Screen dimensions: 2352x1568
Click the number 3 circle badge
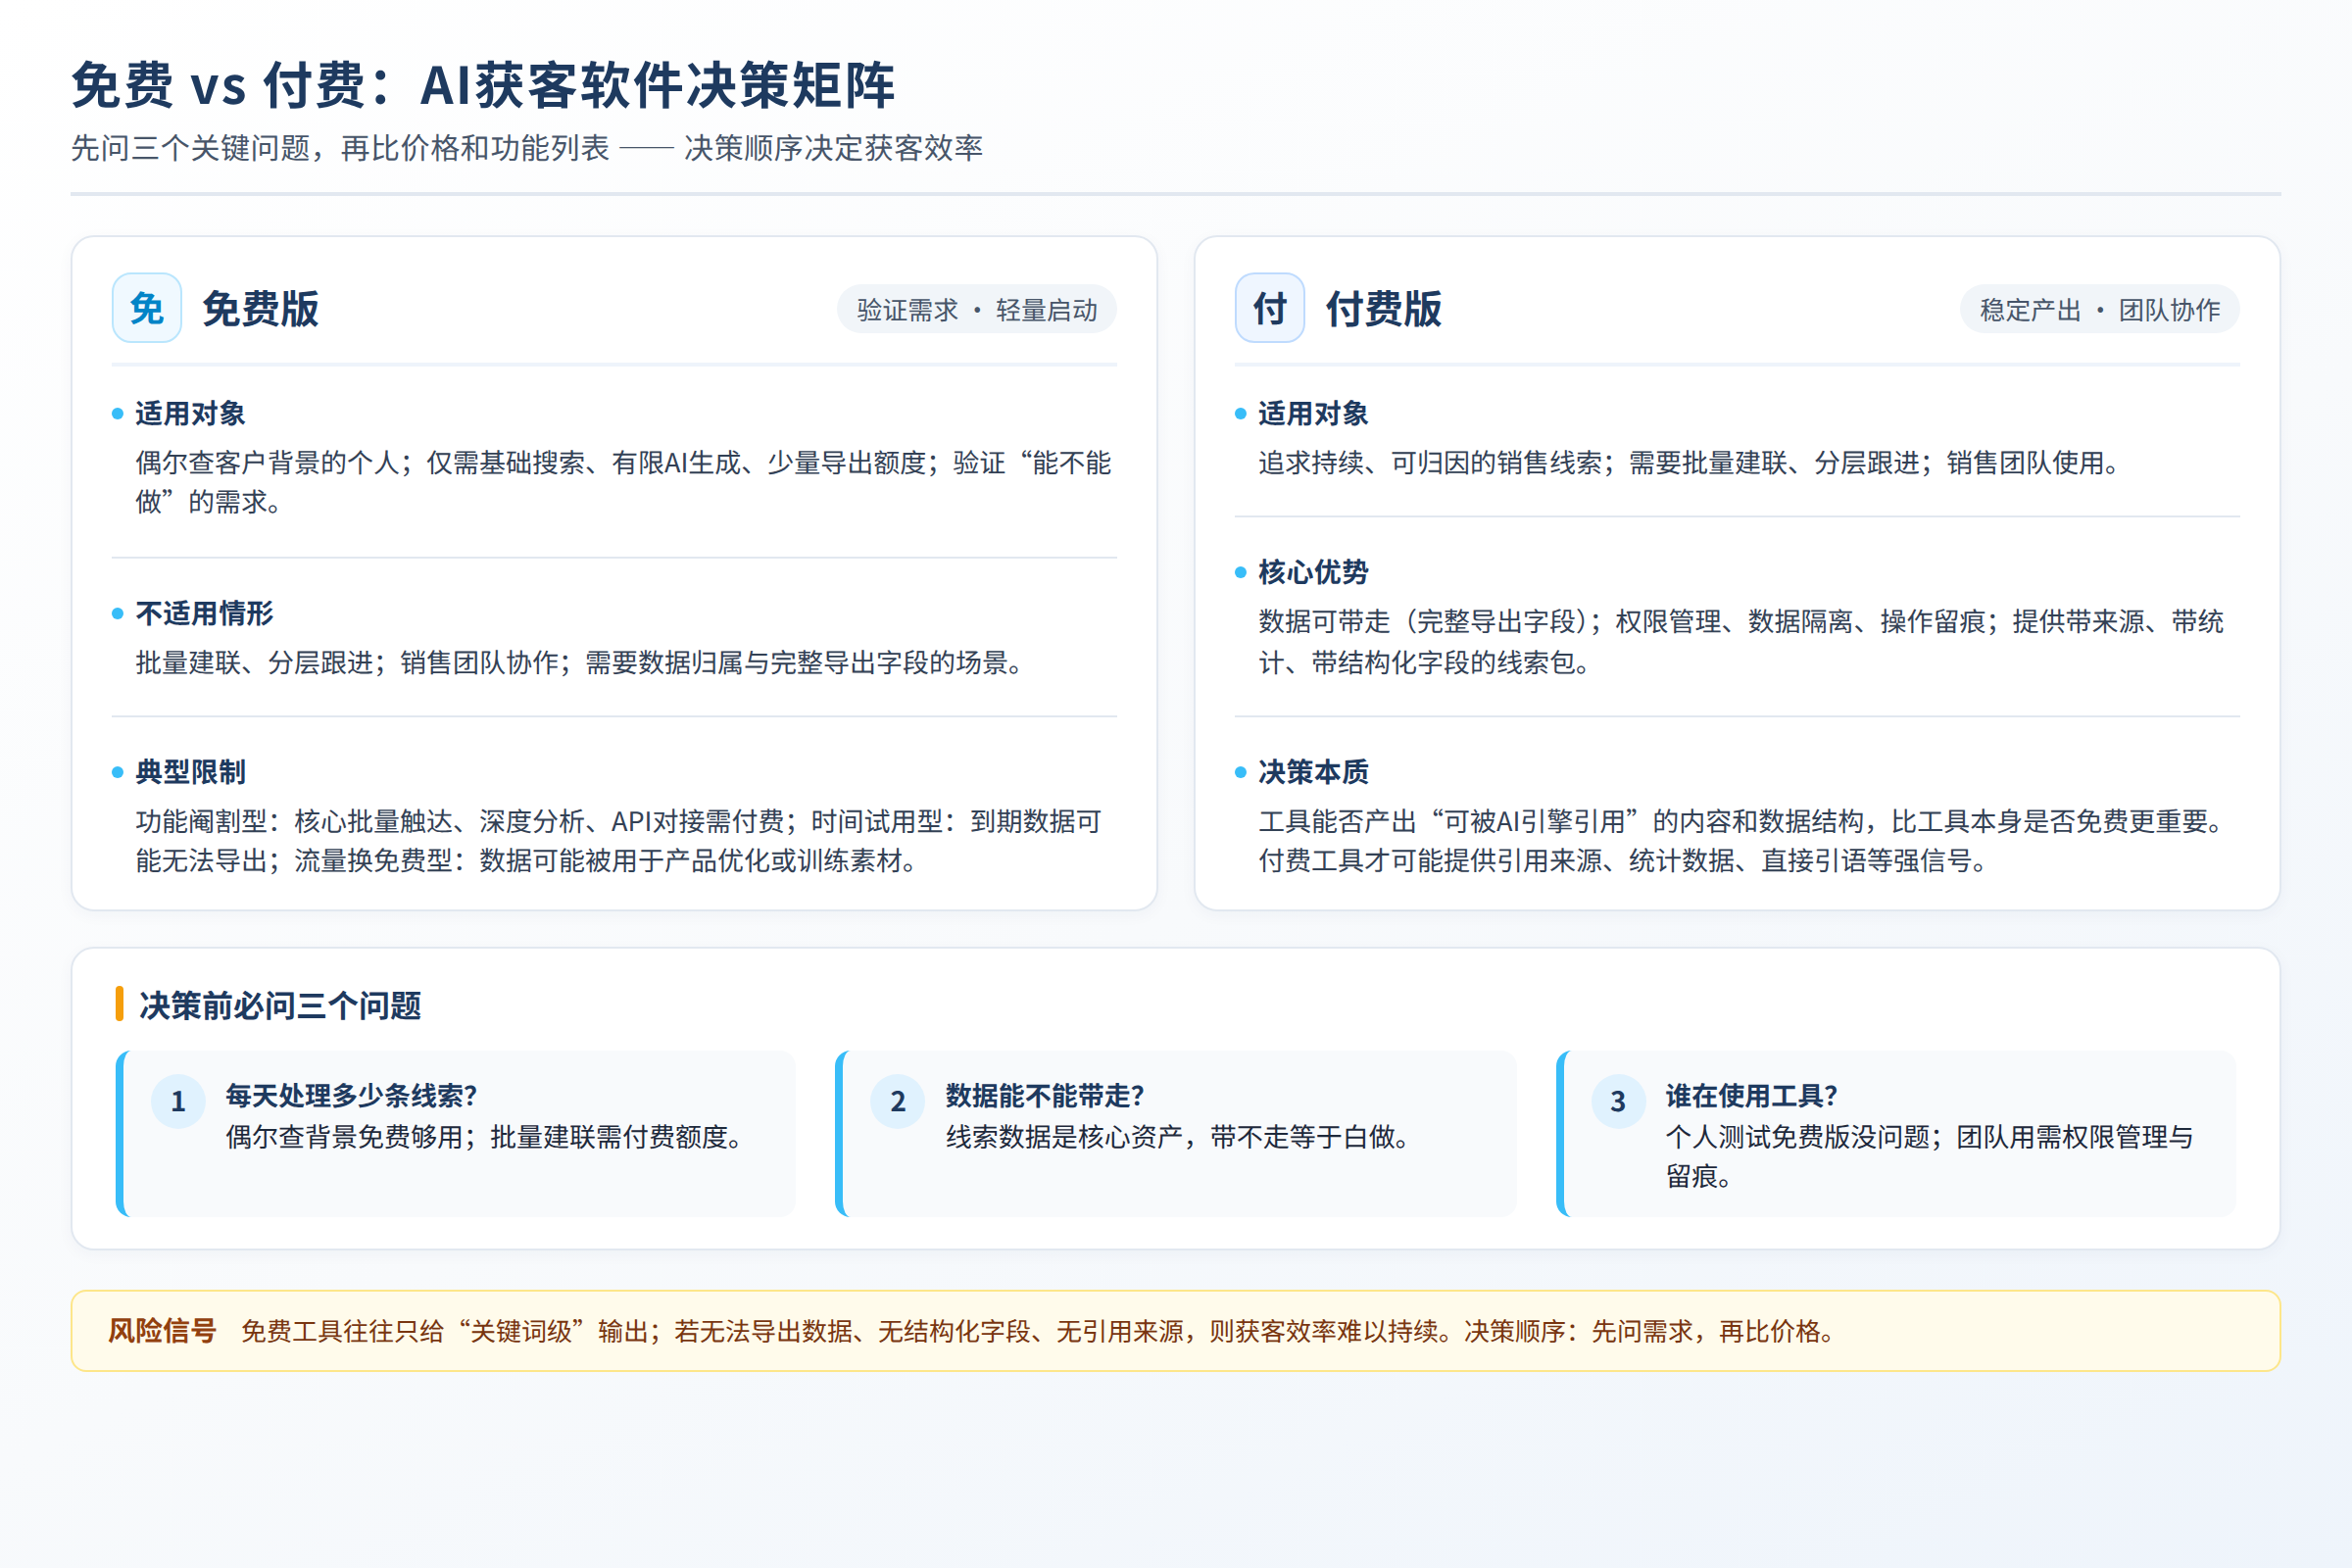pyautogui.click(x=1618, y=1101)
